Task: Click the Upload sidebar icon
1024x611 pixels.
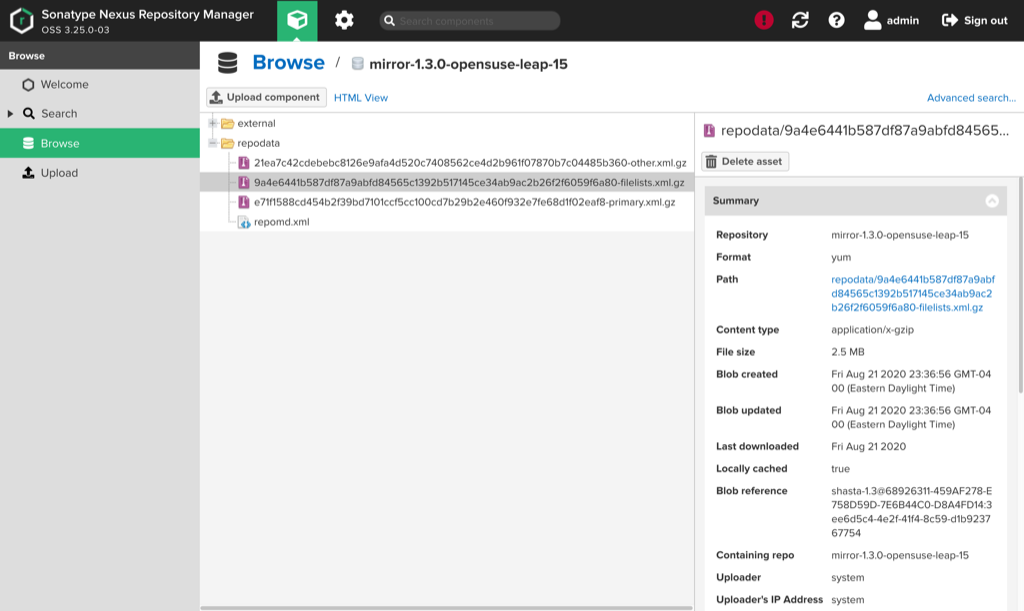Action: coord(28,172)
